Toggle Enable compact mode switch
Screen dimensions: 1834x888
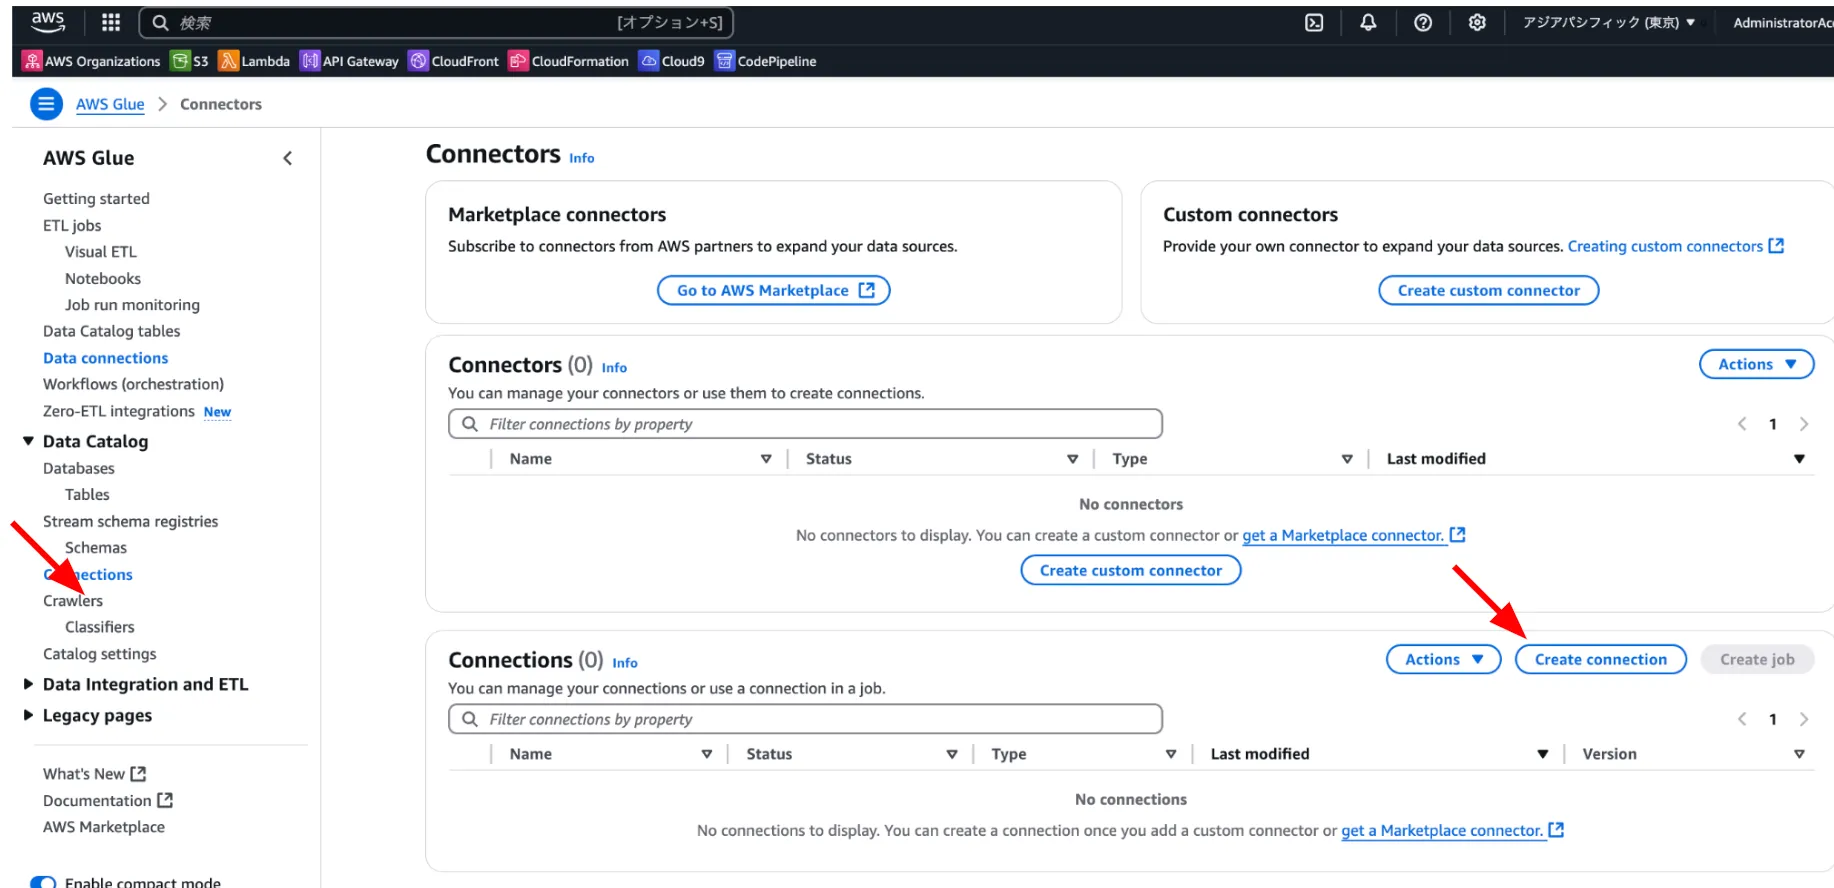click(x=44, y=882)
